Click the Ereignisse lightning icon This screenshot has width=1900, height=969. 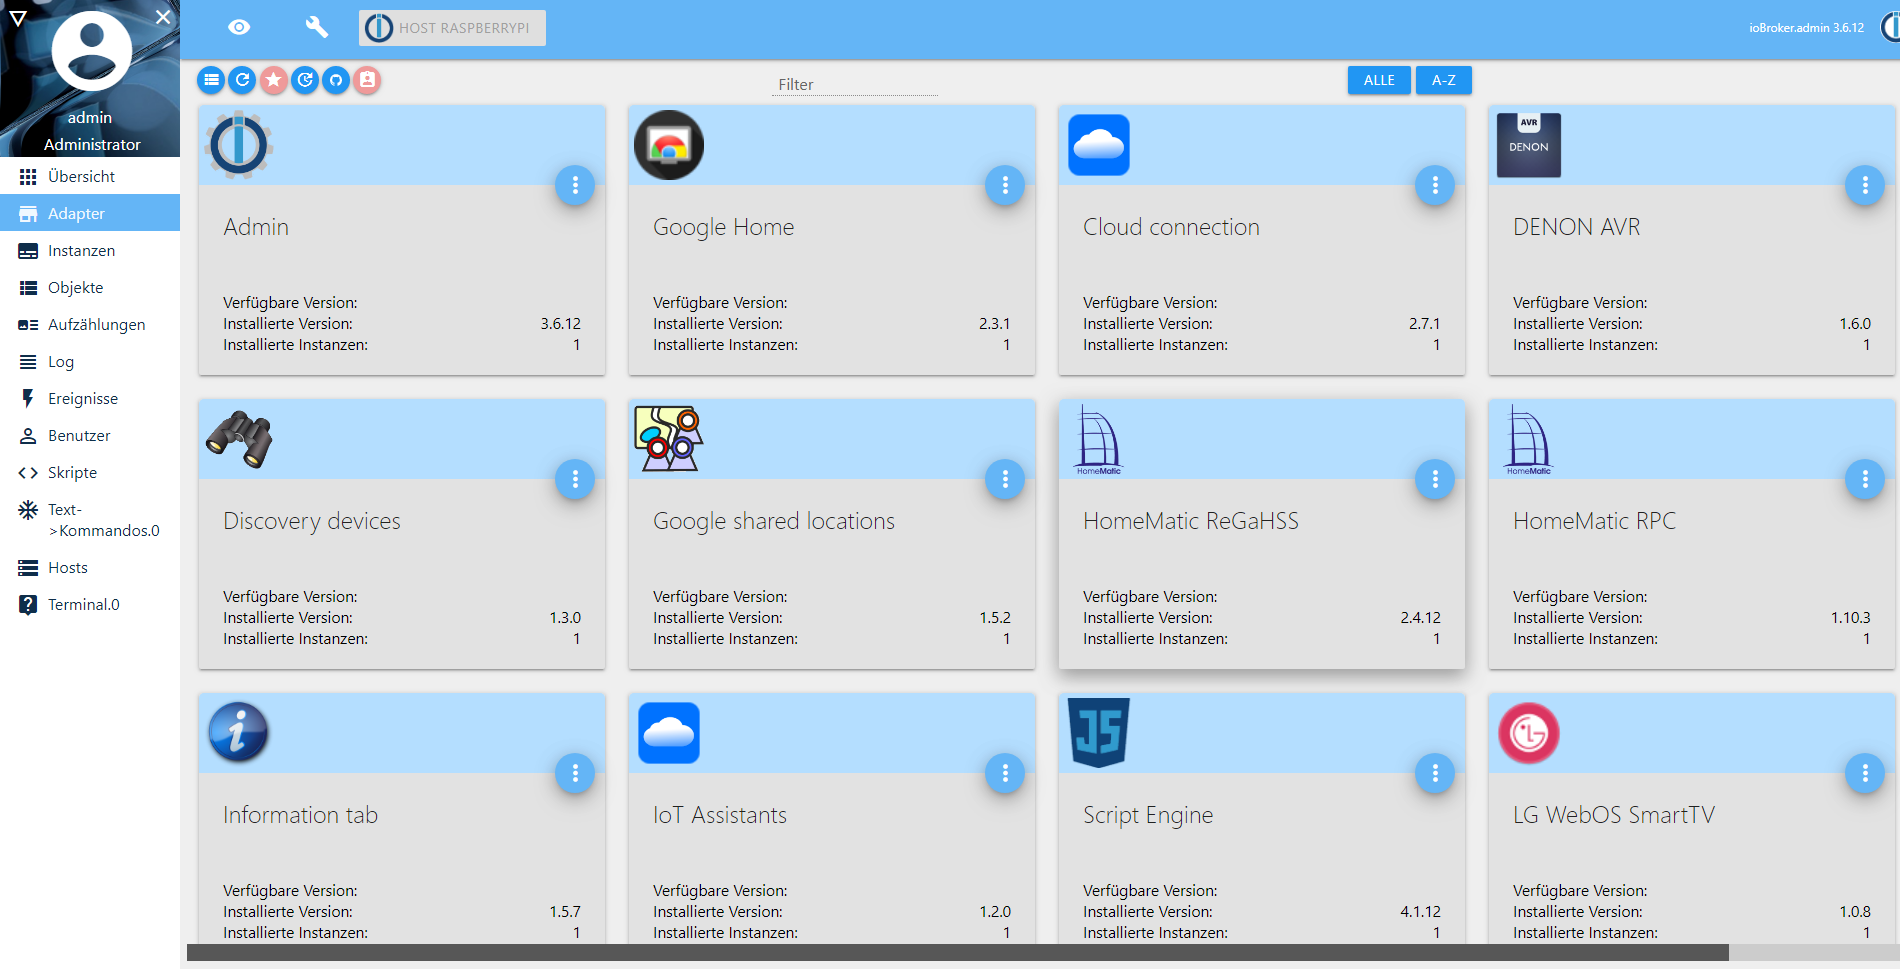coord(28,398)
